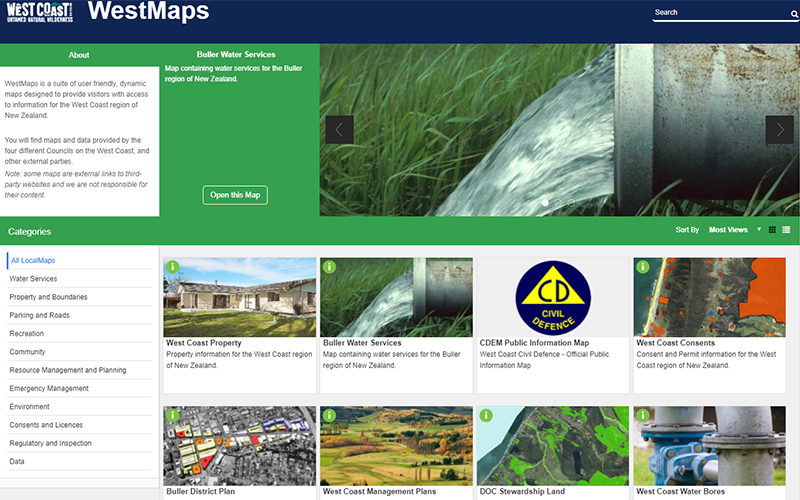Open info icon on West Coast Consents
800x500 pixels.
pyautogui.click(x=643, y=266)
